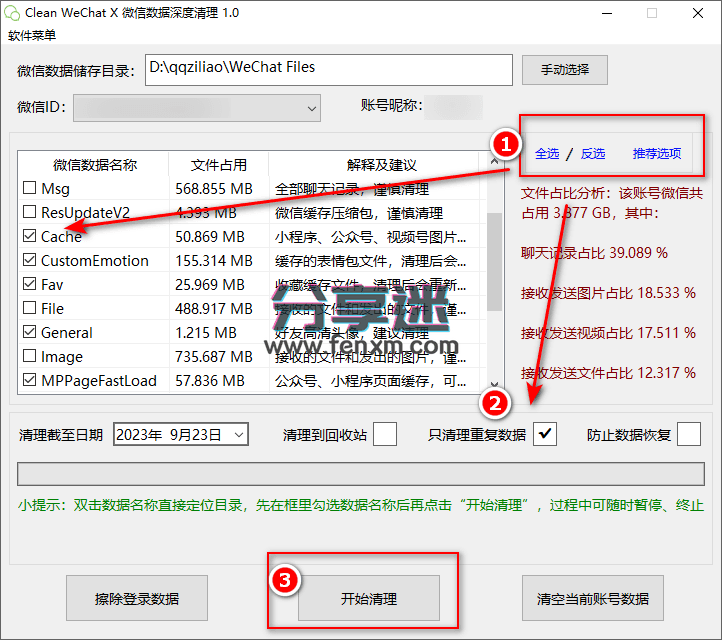Disable the 只清理重复数据 checkbox
This screenshot has width=722, height=640.
(545, 434)
